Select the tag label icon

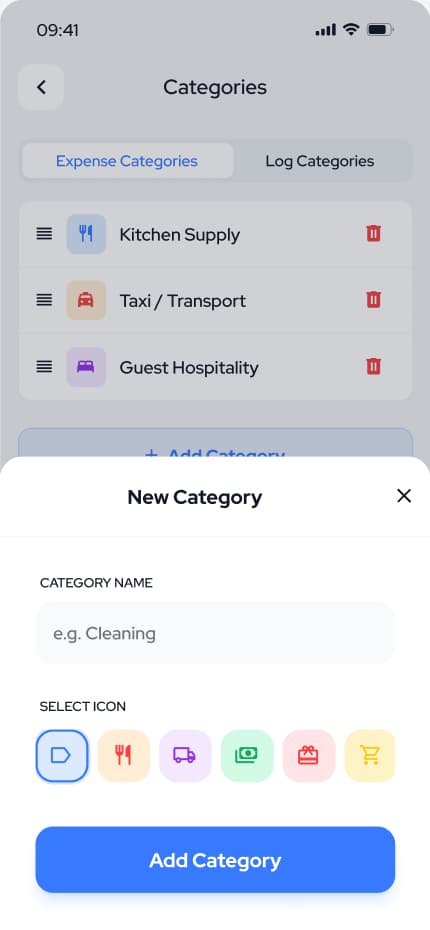pos(62,755)
